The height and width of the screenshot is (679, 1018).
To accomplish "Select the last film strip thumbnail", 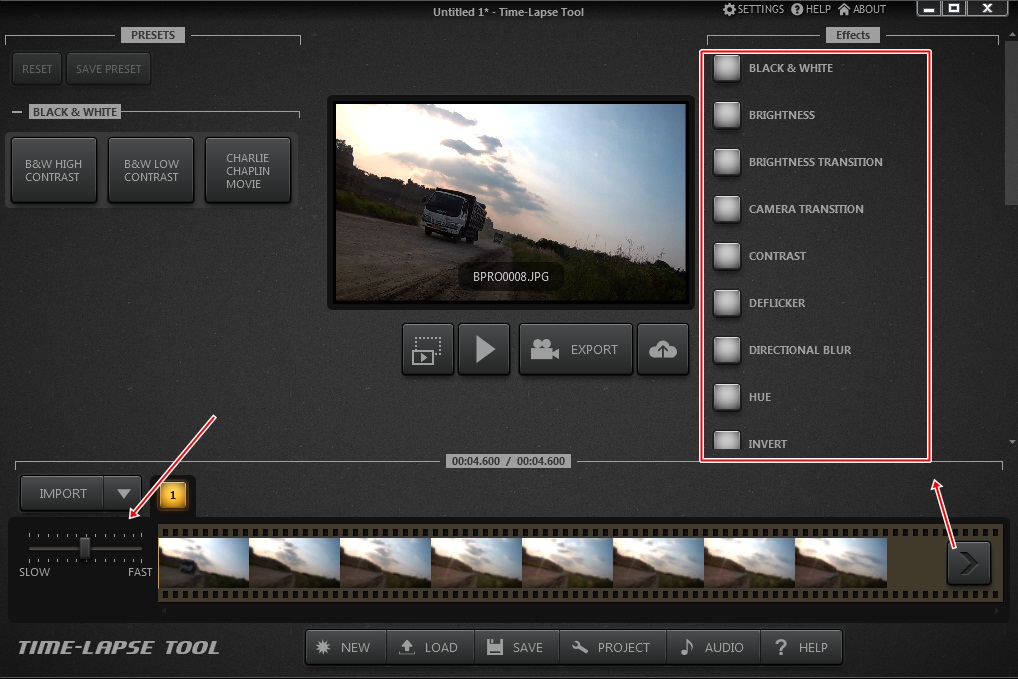I will point(841,563).
